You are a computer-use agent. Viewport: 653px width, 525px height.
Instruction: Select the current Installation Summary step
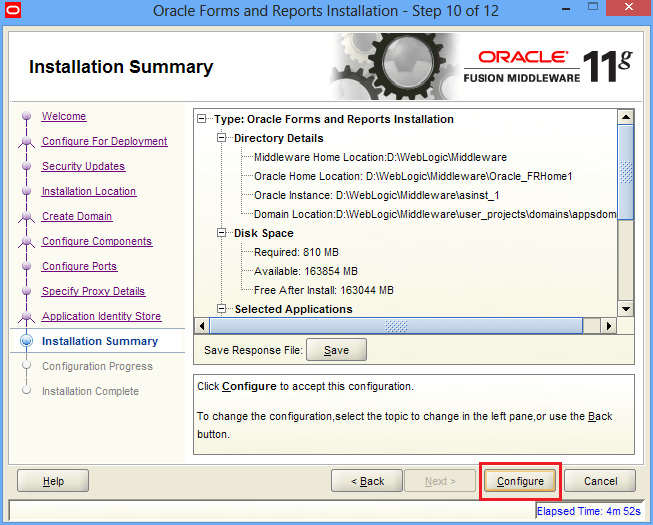click(100, 341)
